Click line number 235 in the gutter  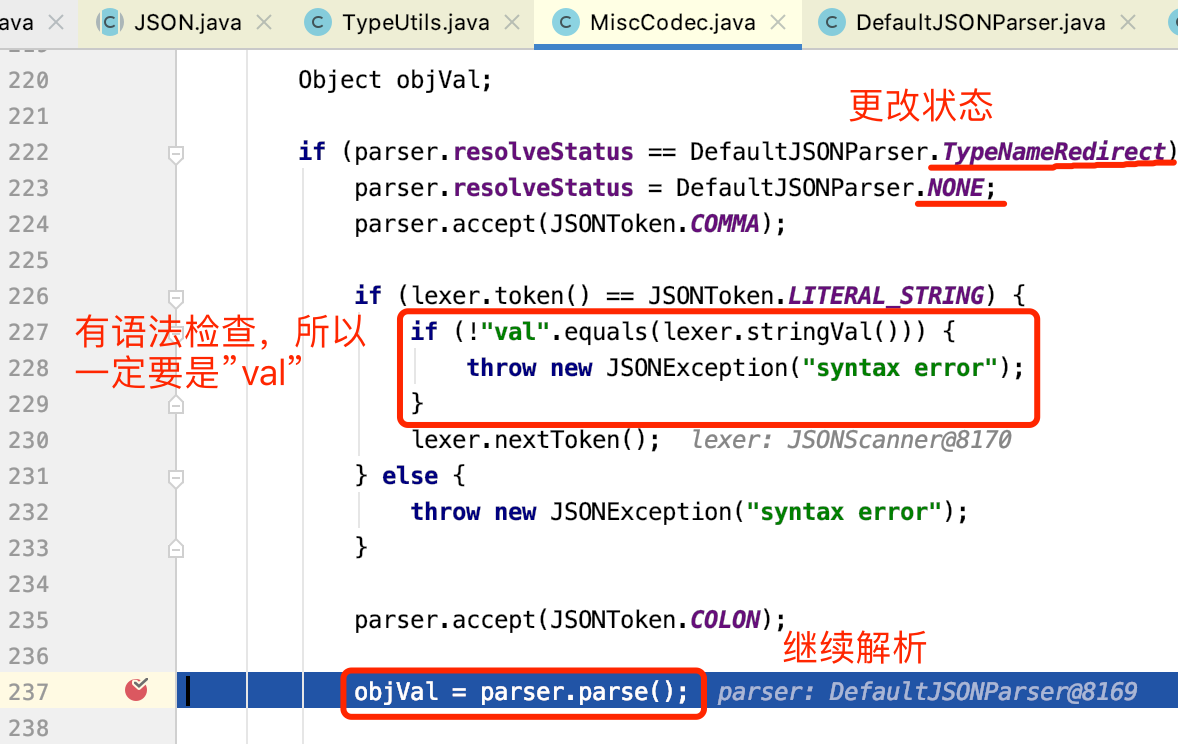pyautogui.click(x=29, y=620)
